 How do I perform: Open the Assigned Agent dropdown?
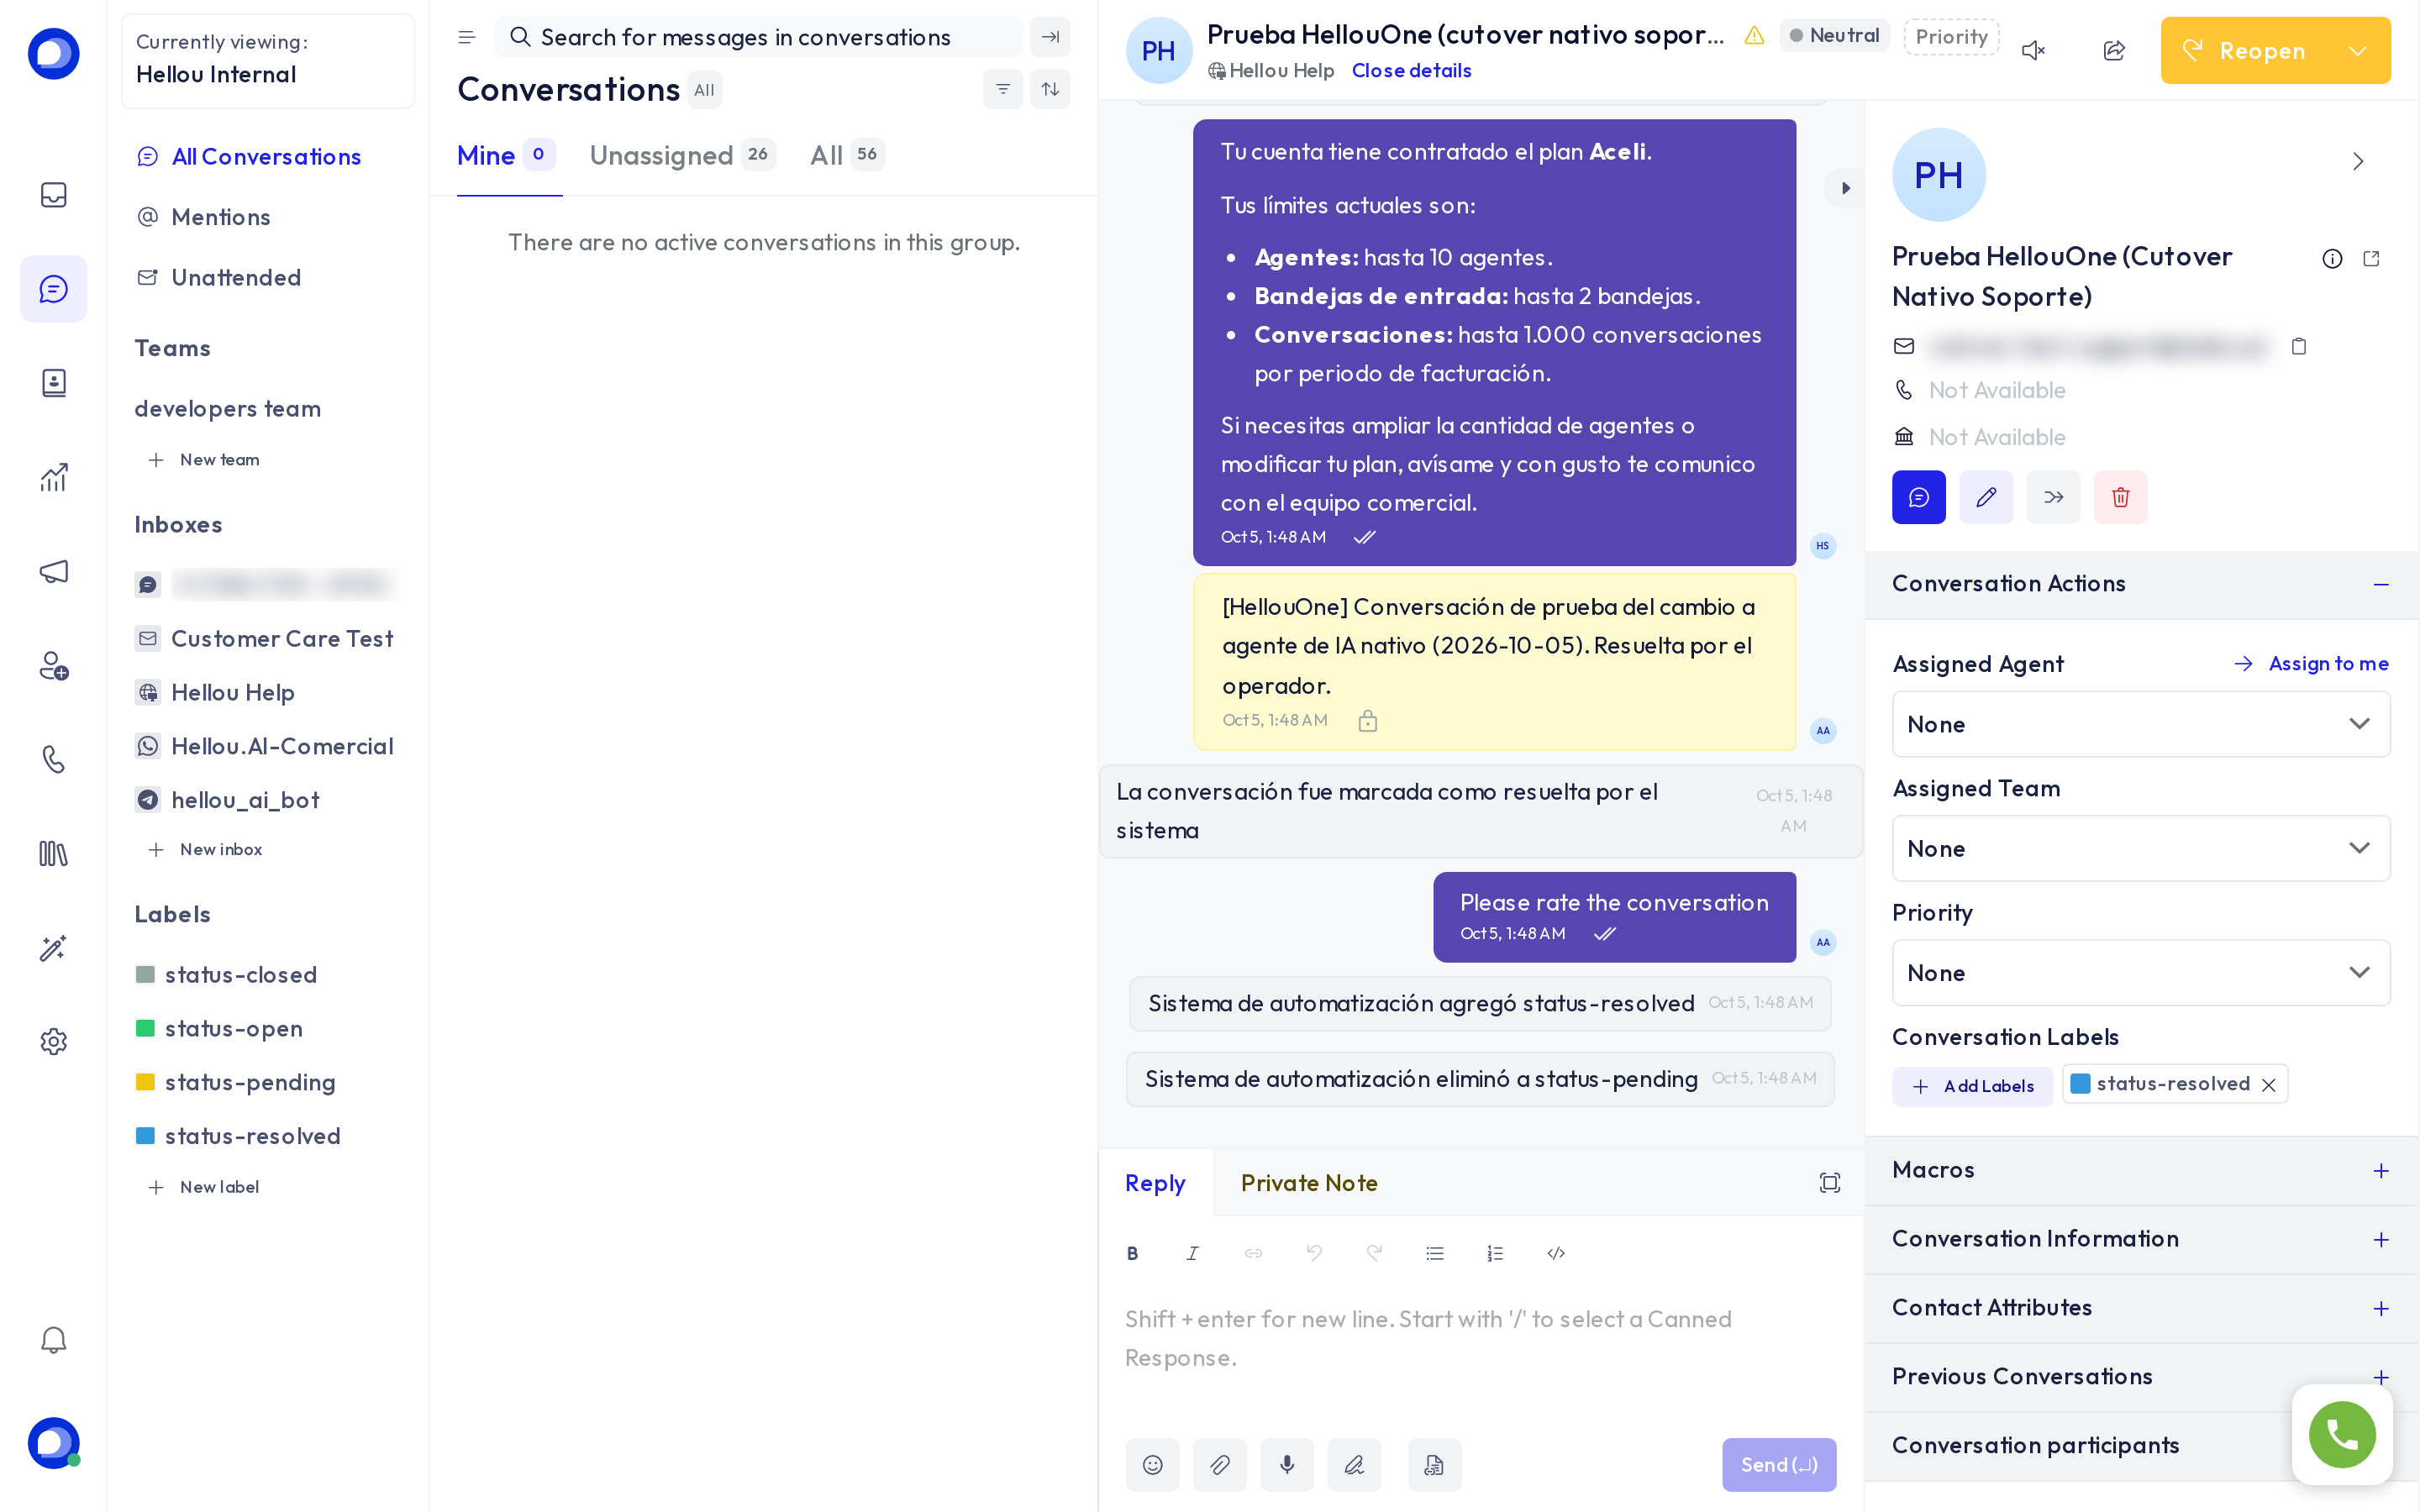(x=2140, y=724)
